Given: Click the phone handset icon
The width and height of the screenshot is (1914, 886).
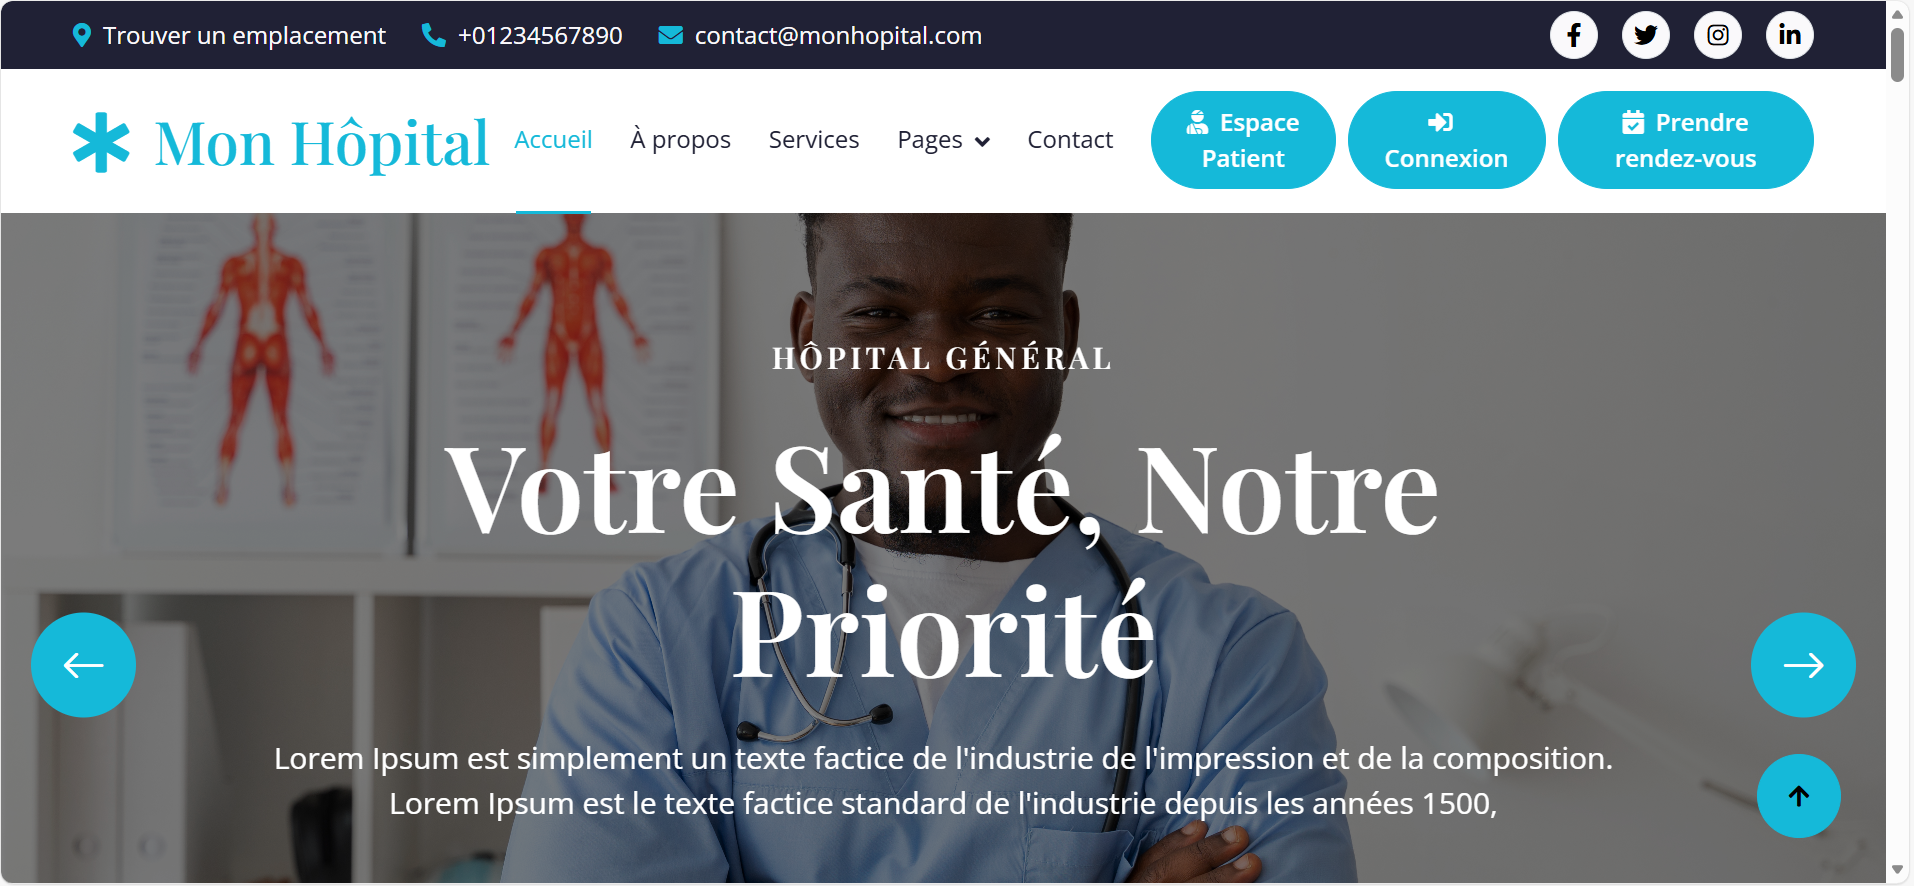Looking at the screenshot, I should (433, 35).
